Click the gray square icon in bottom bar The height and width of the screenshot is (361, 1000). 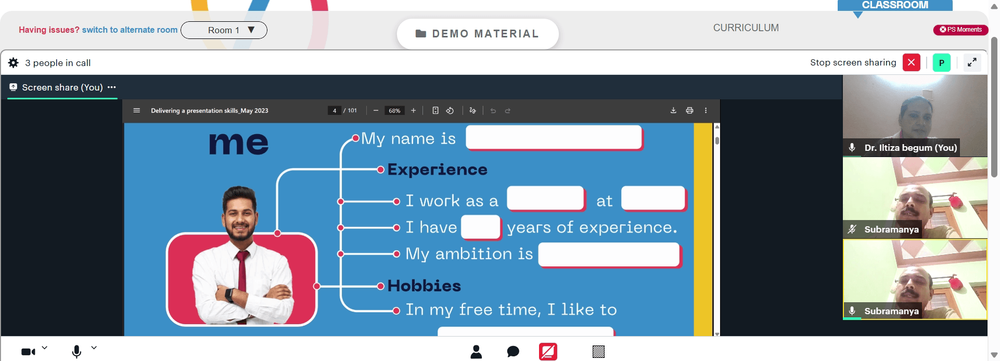click(x=598, y=351)
